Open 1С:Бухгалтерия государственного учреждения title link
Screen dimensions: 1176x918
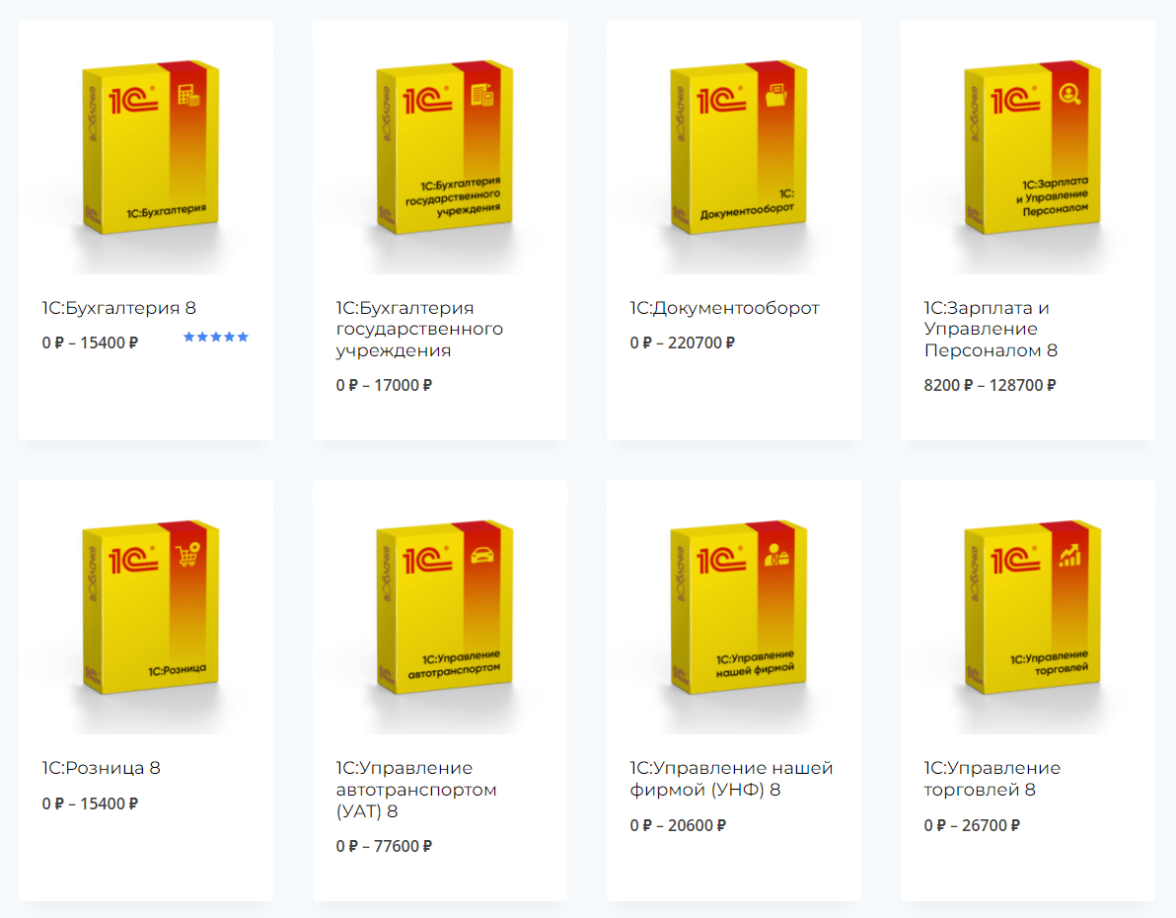pyautogui.click(x=419, y=329)
